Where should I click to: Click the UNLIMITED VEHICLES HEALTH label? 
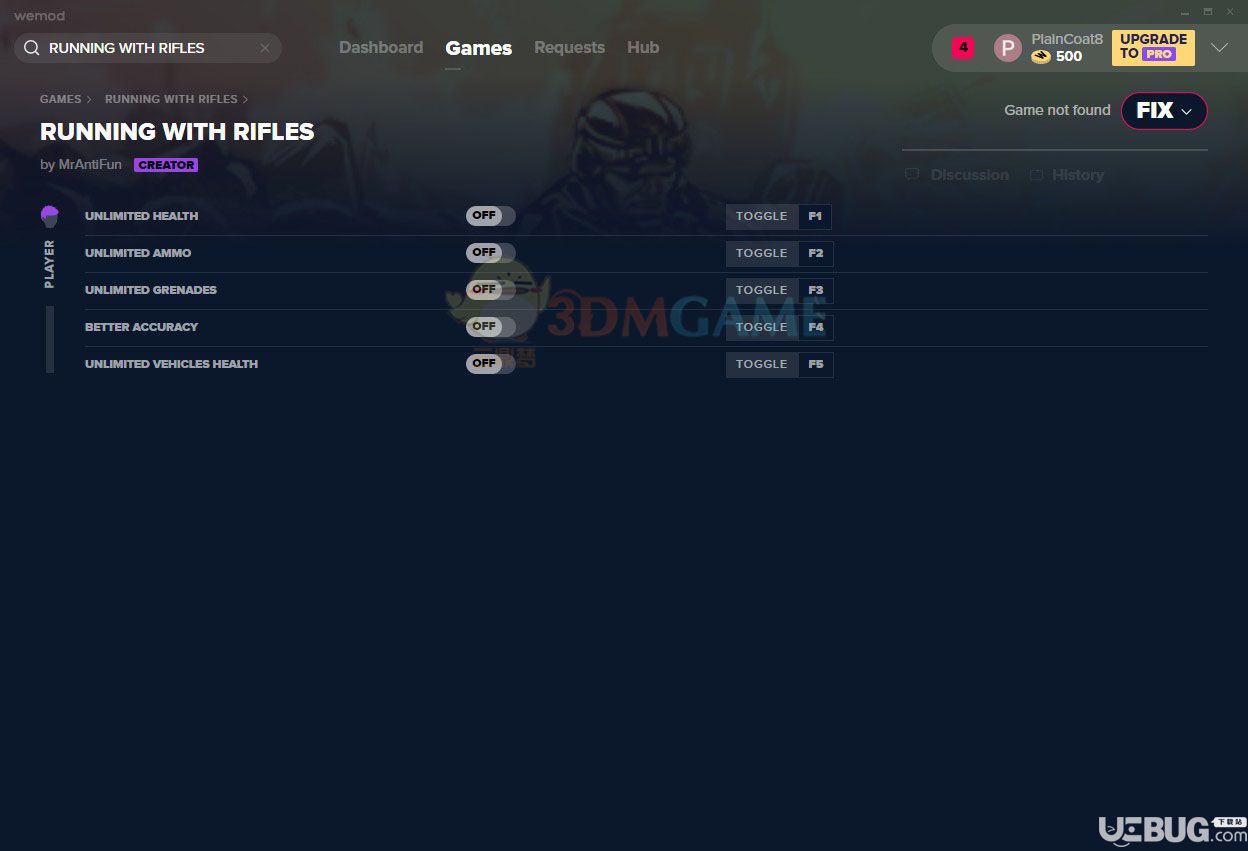(x=172, y=364)
